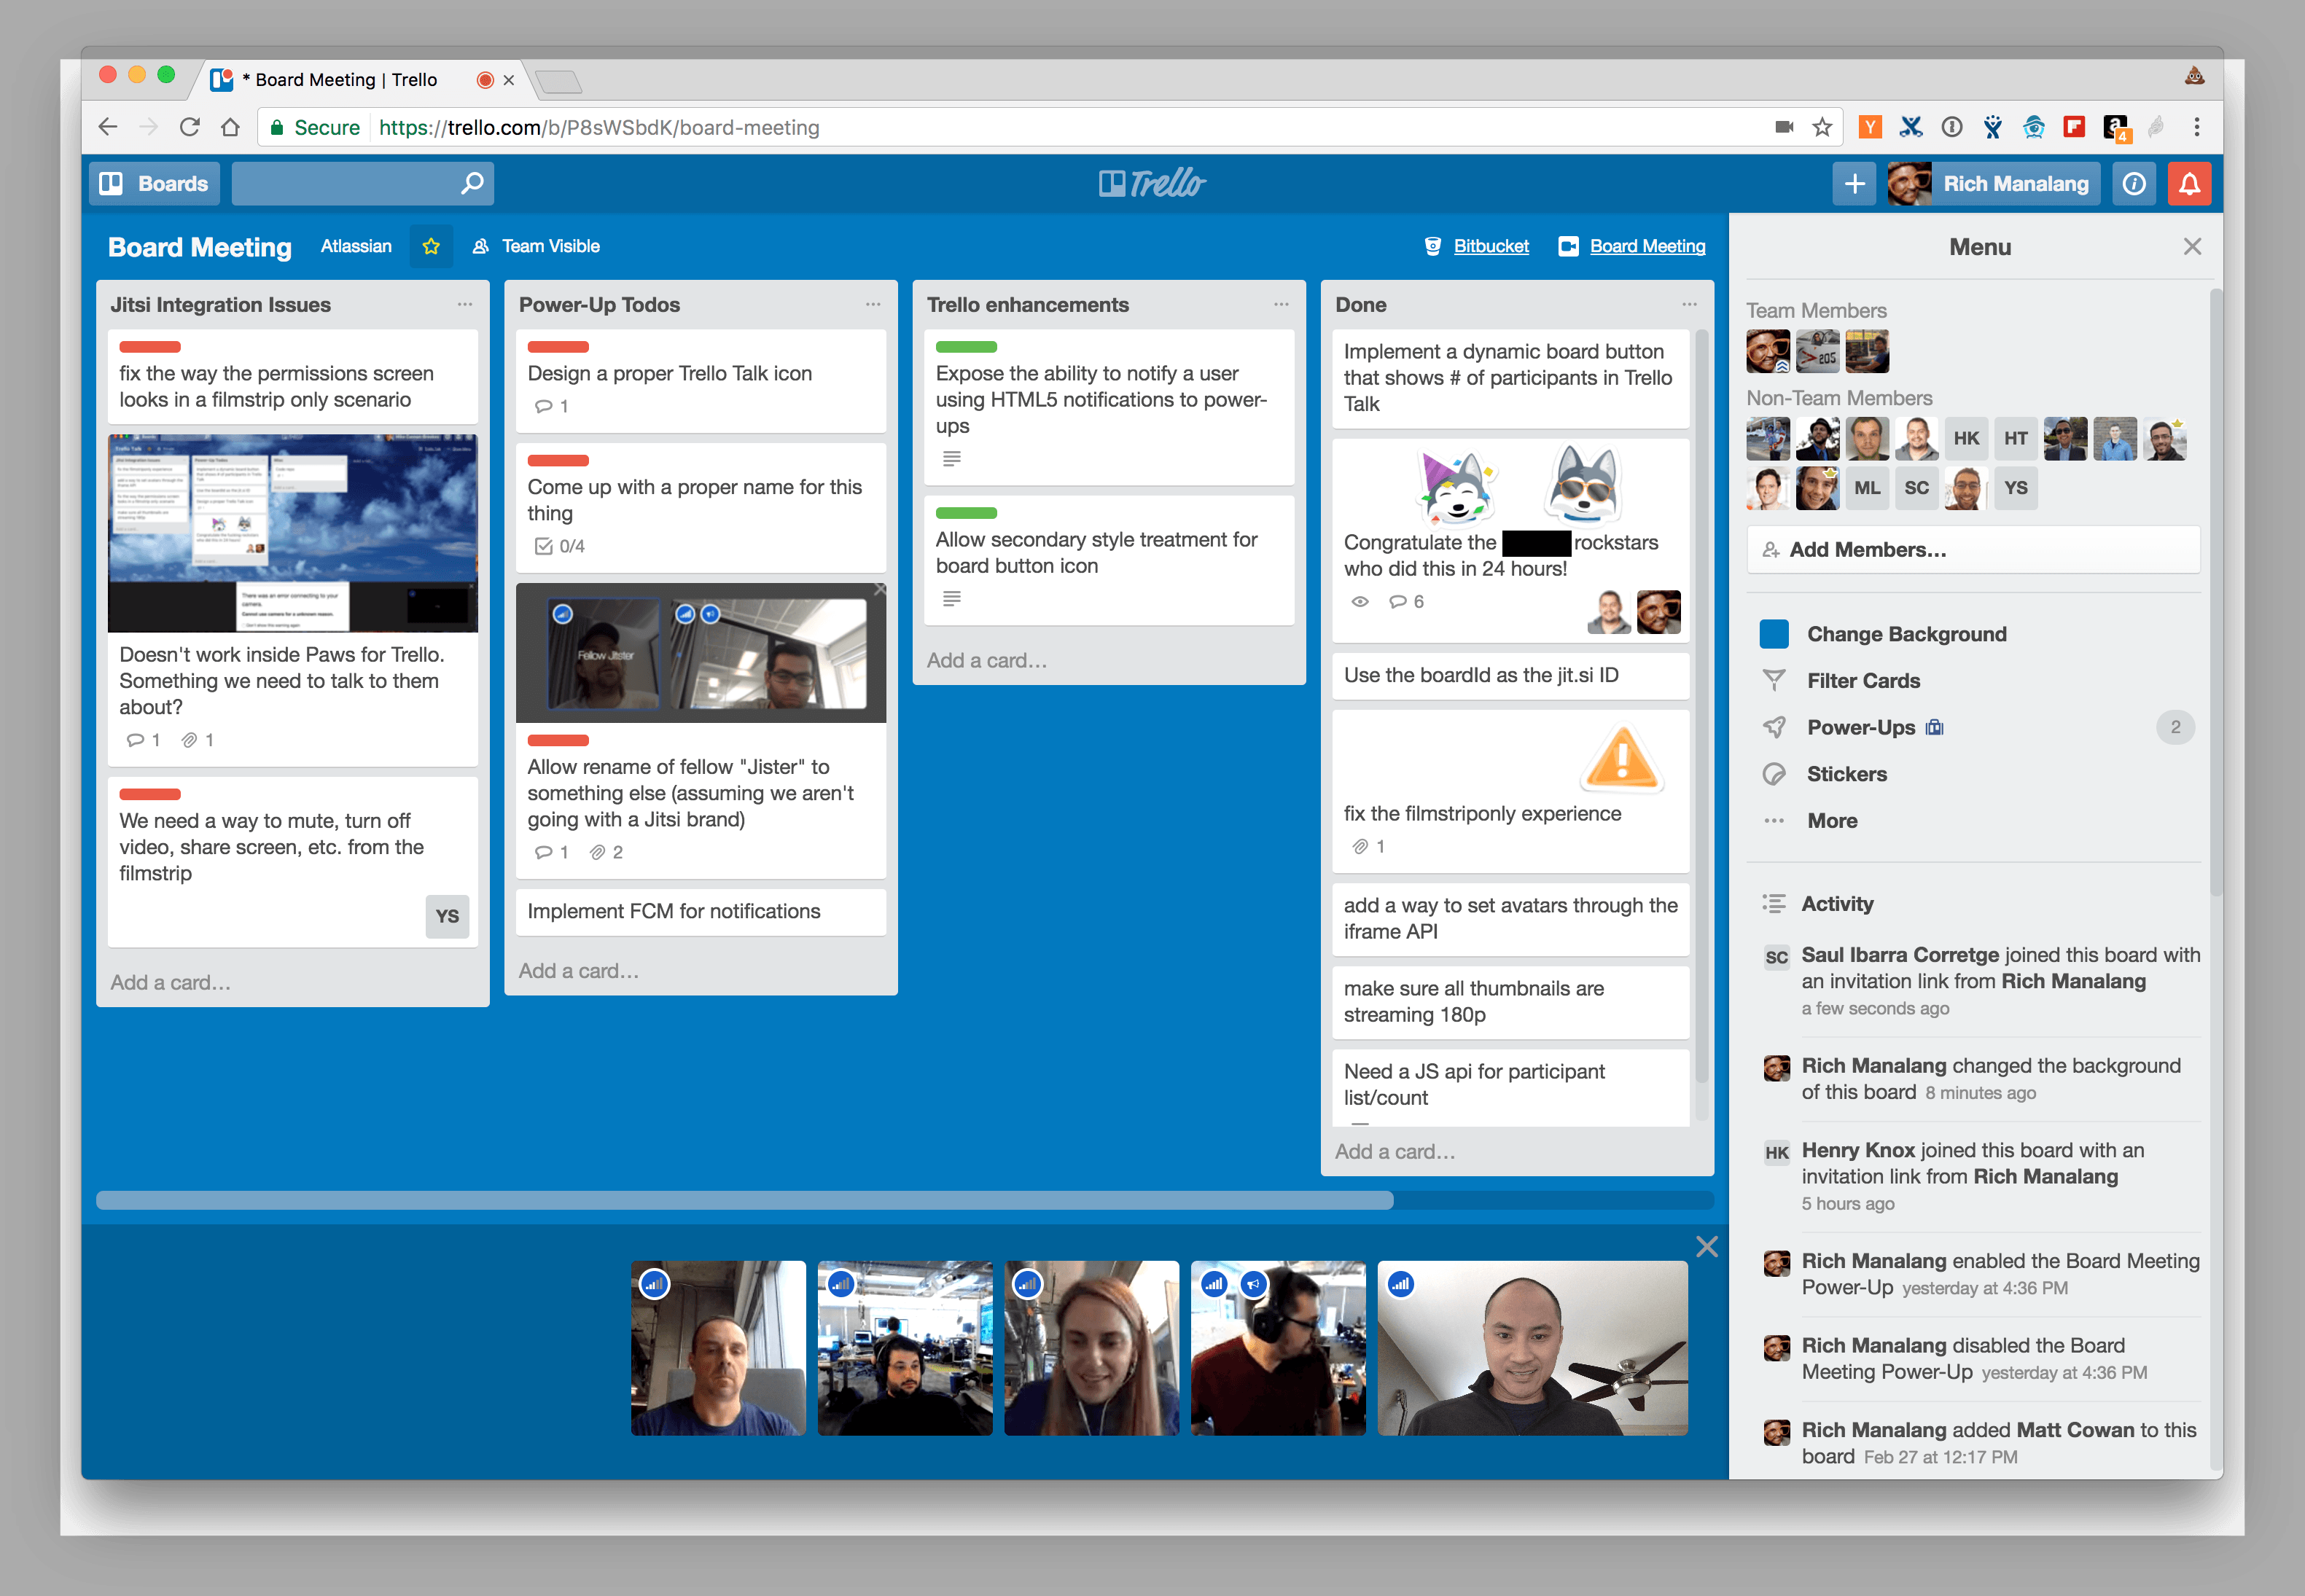Screen dimensions: 2305x1596
Task: Click the rightmost video participant thumbnail
Action: tap(1532, 1348)
